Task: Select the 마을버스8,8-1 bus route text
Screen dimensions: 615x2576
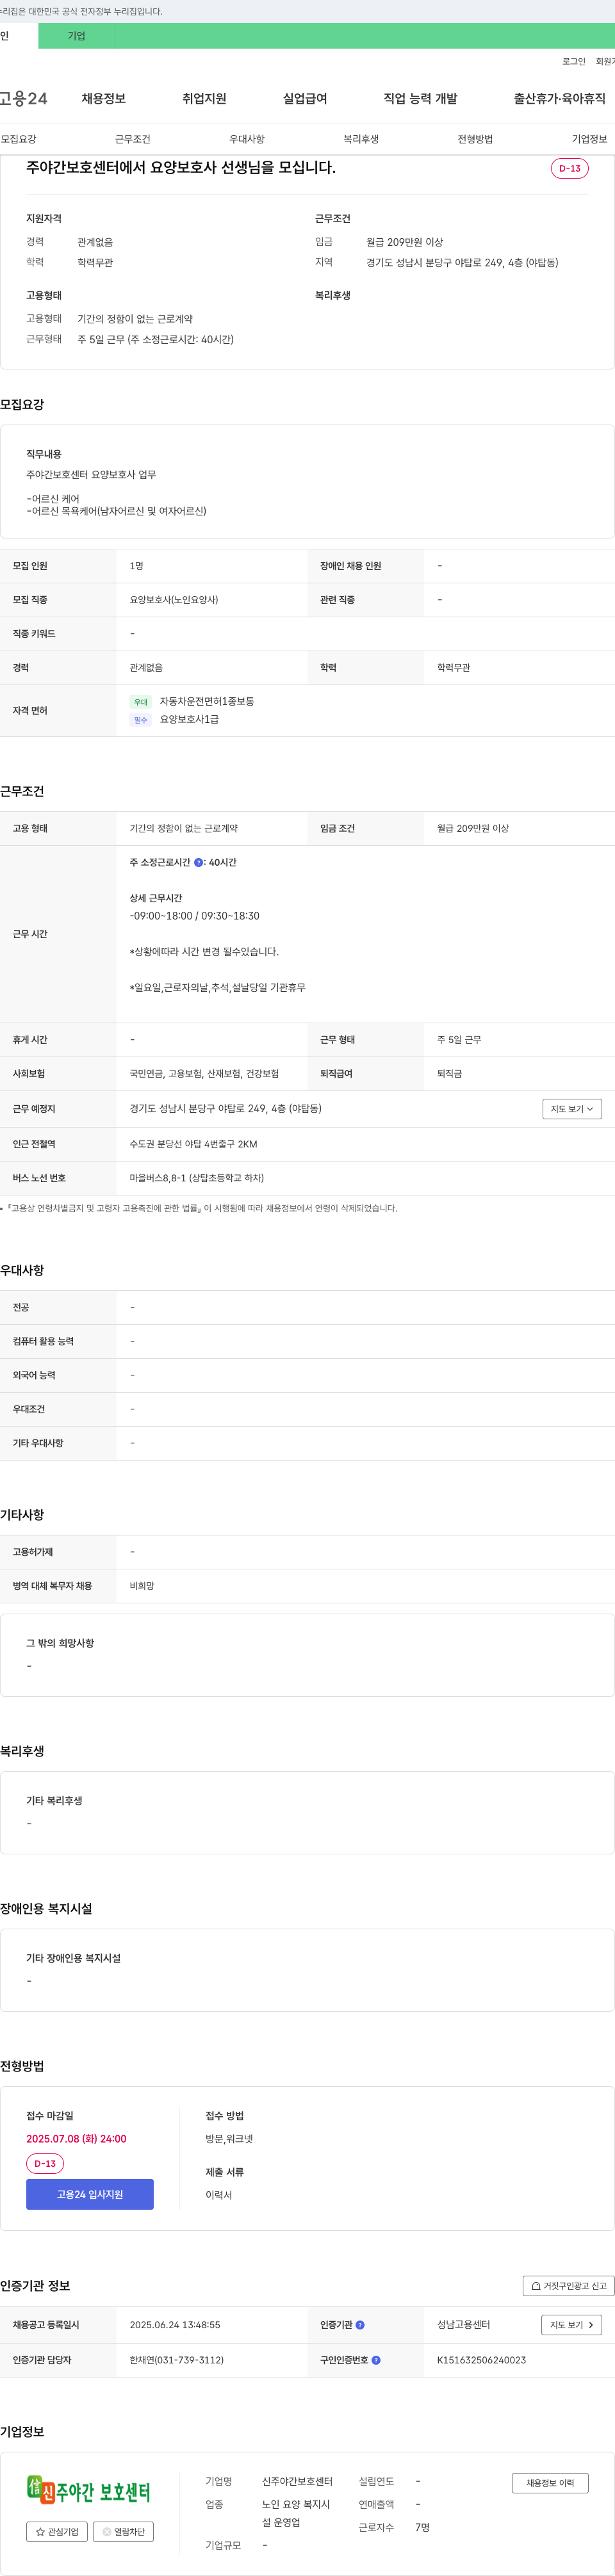Action: (x=197, y=1178)
